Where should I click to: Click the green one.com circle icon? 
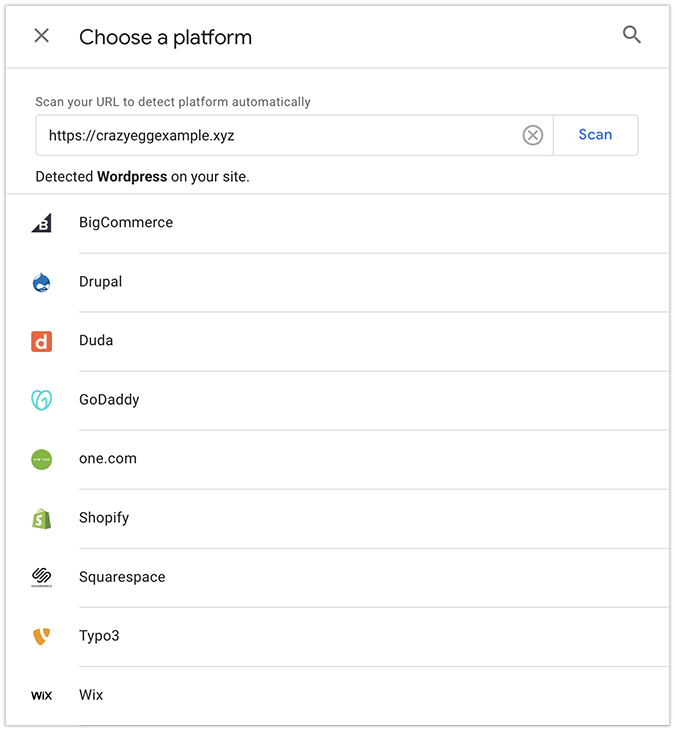(x=41, y=459)
